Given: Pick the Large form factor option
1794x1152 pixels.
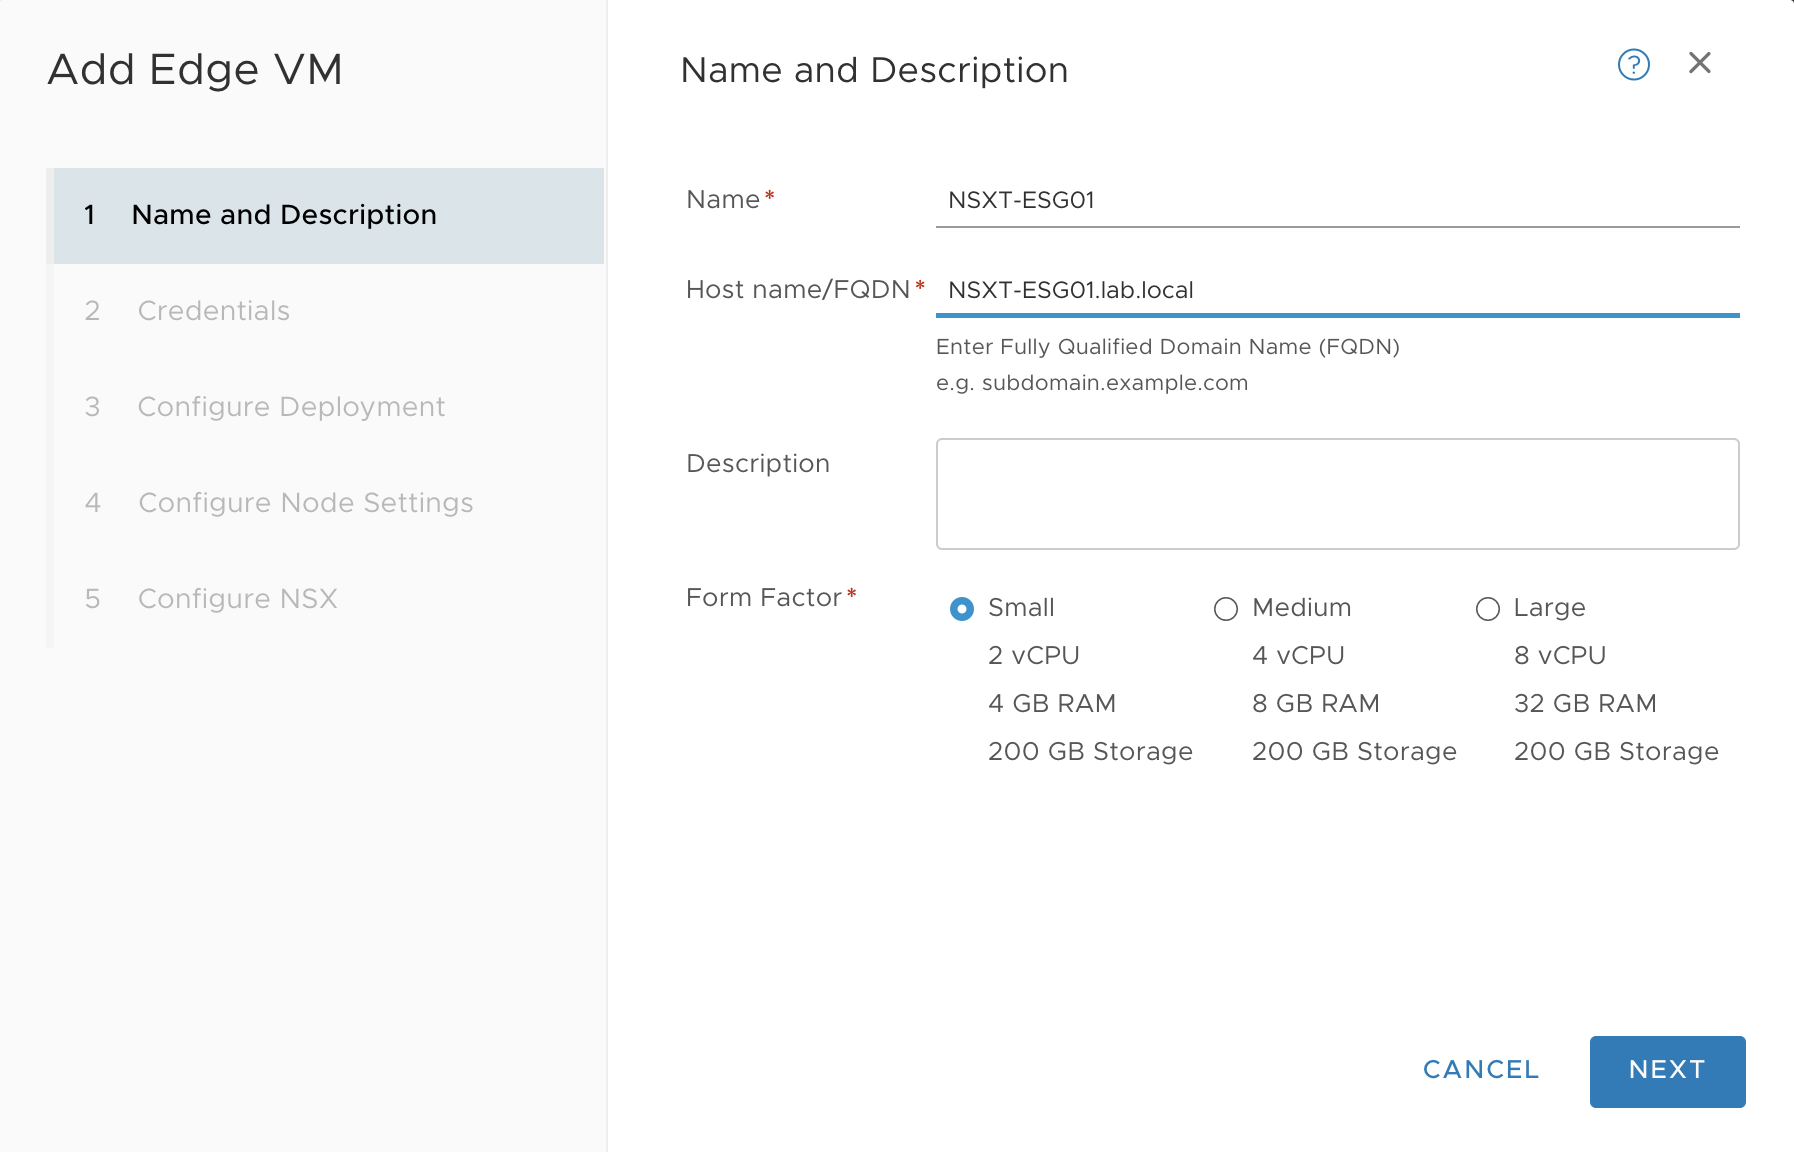Looking at the screenshot, I should 1487,609.
